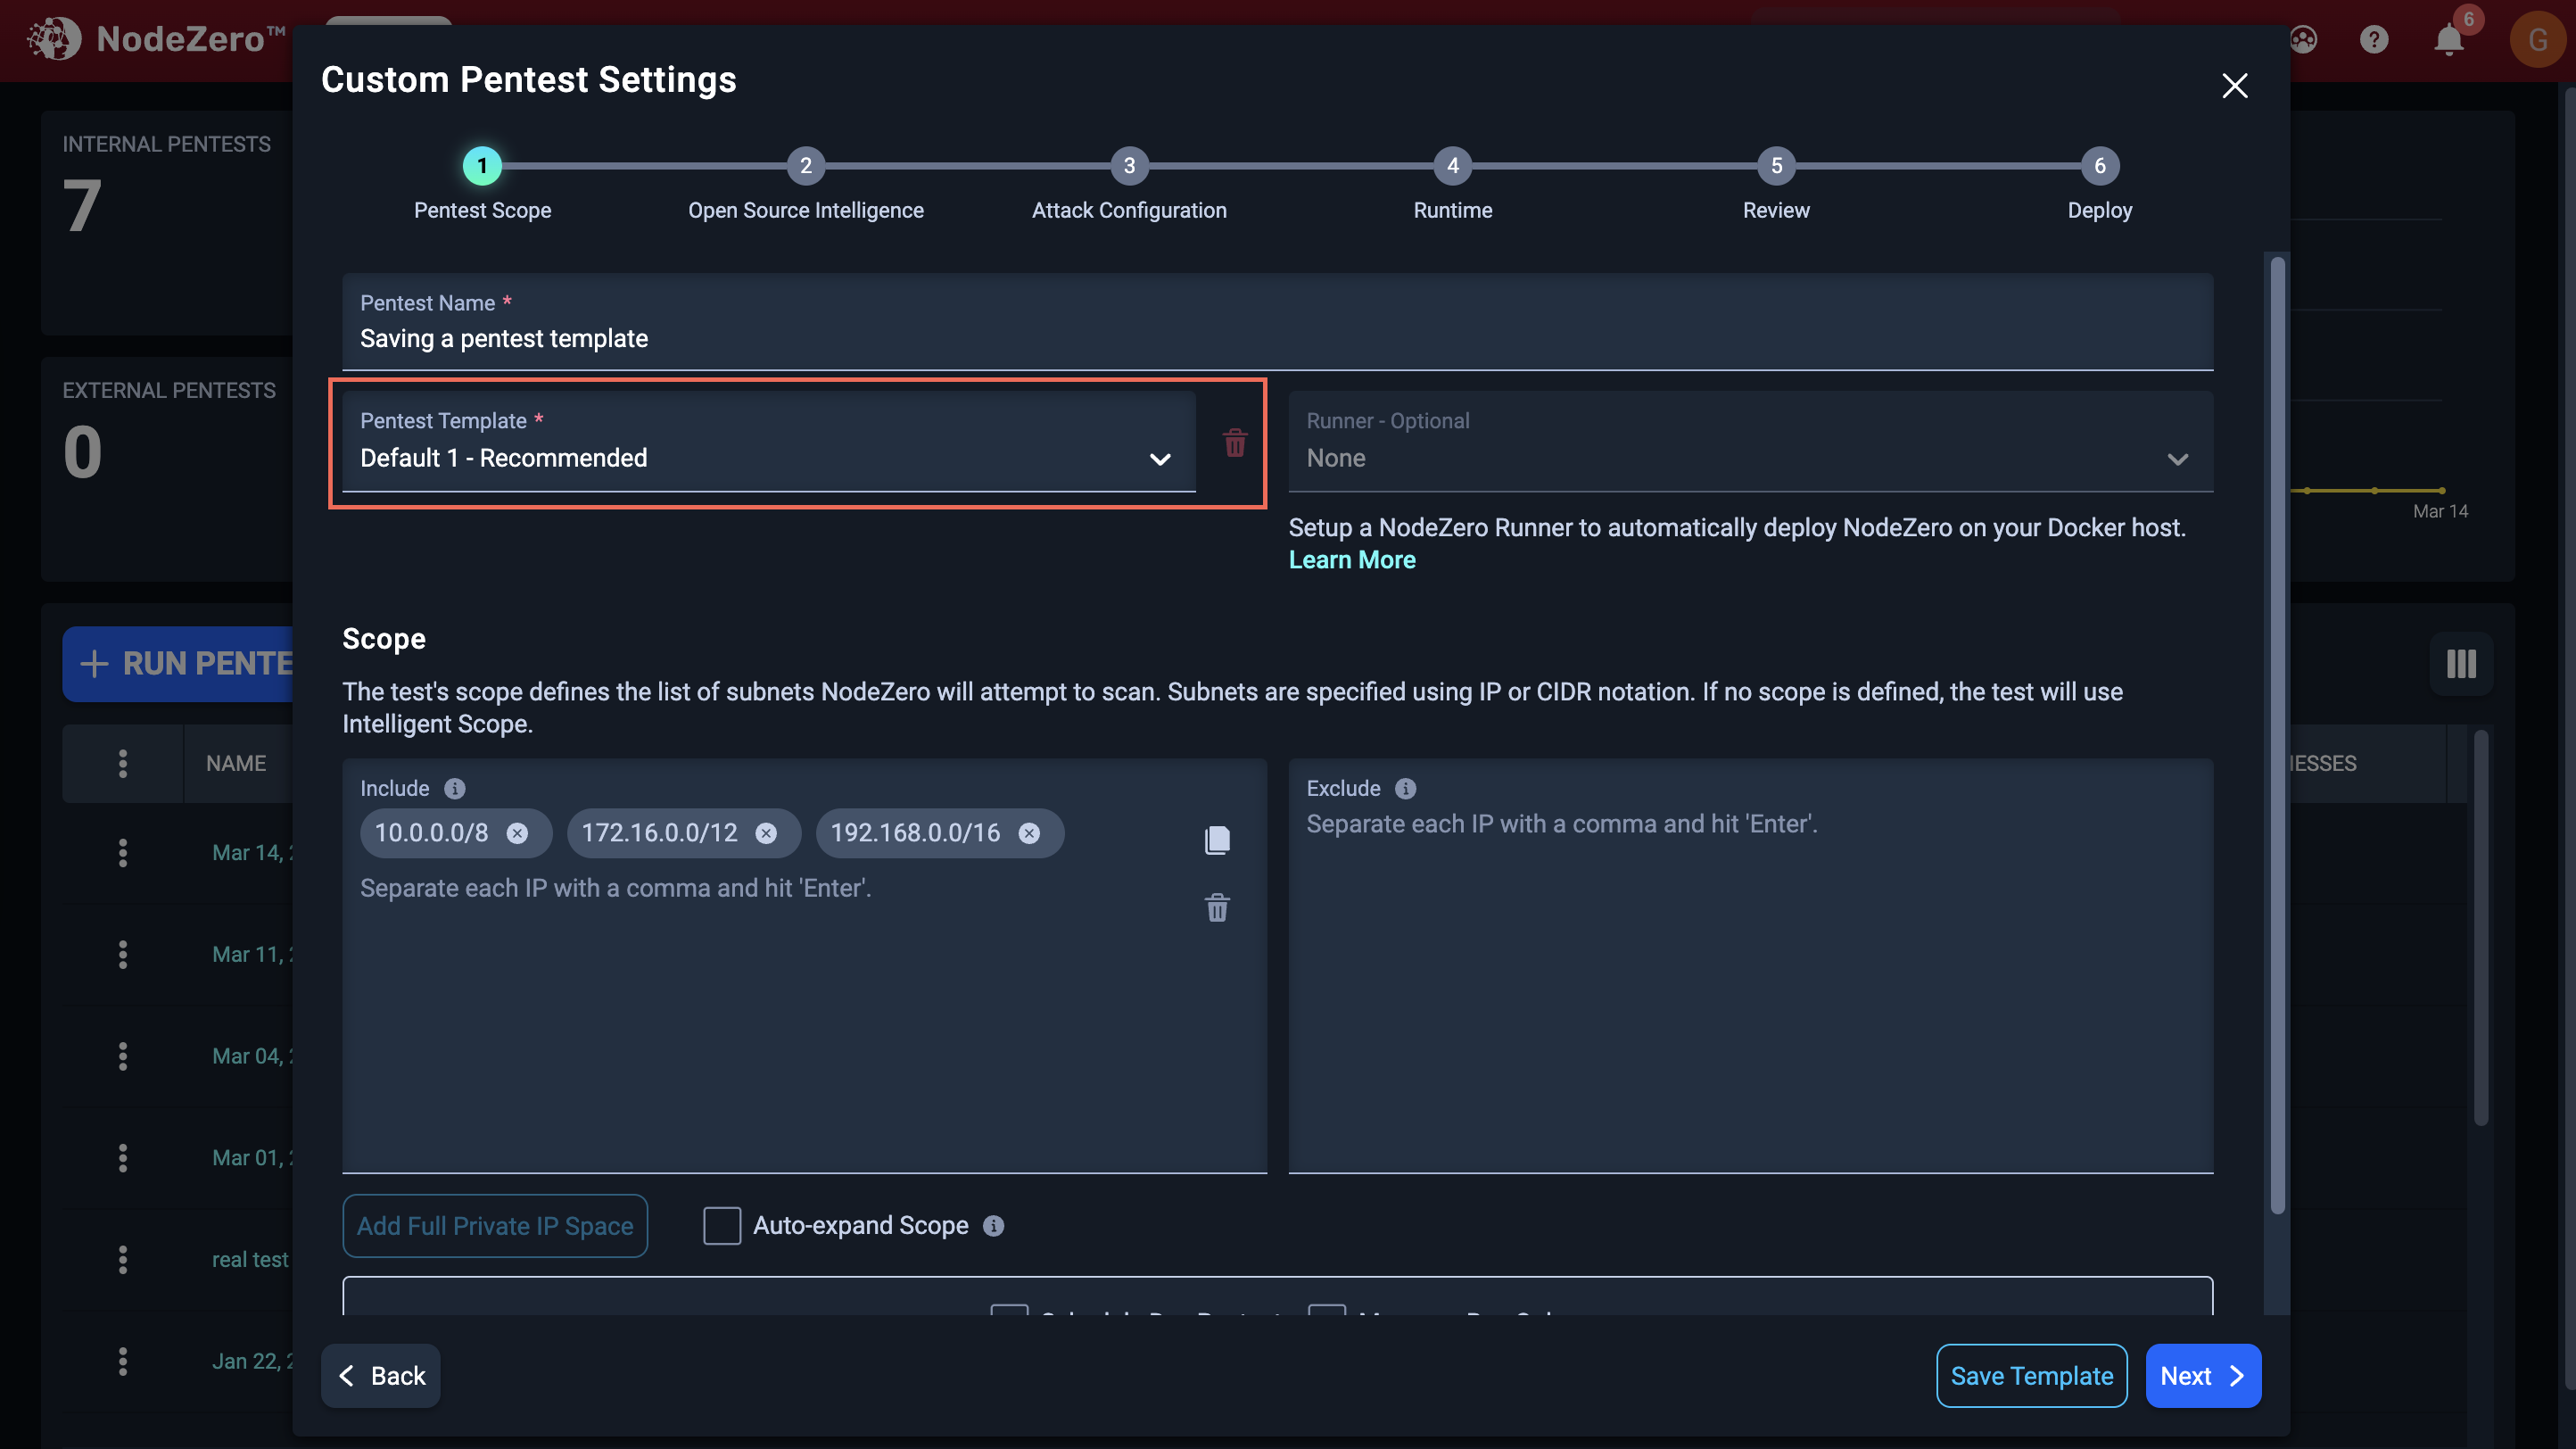Go to step 6 Deploy

2099,166
